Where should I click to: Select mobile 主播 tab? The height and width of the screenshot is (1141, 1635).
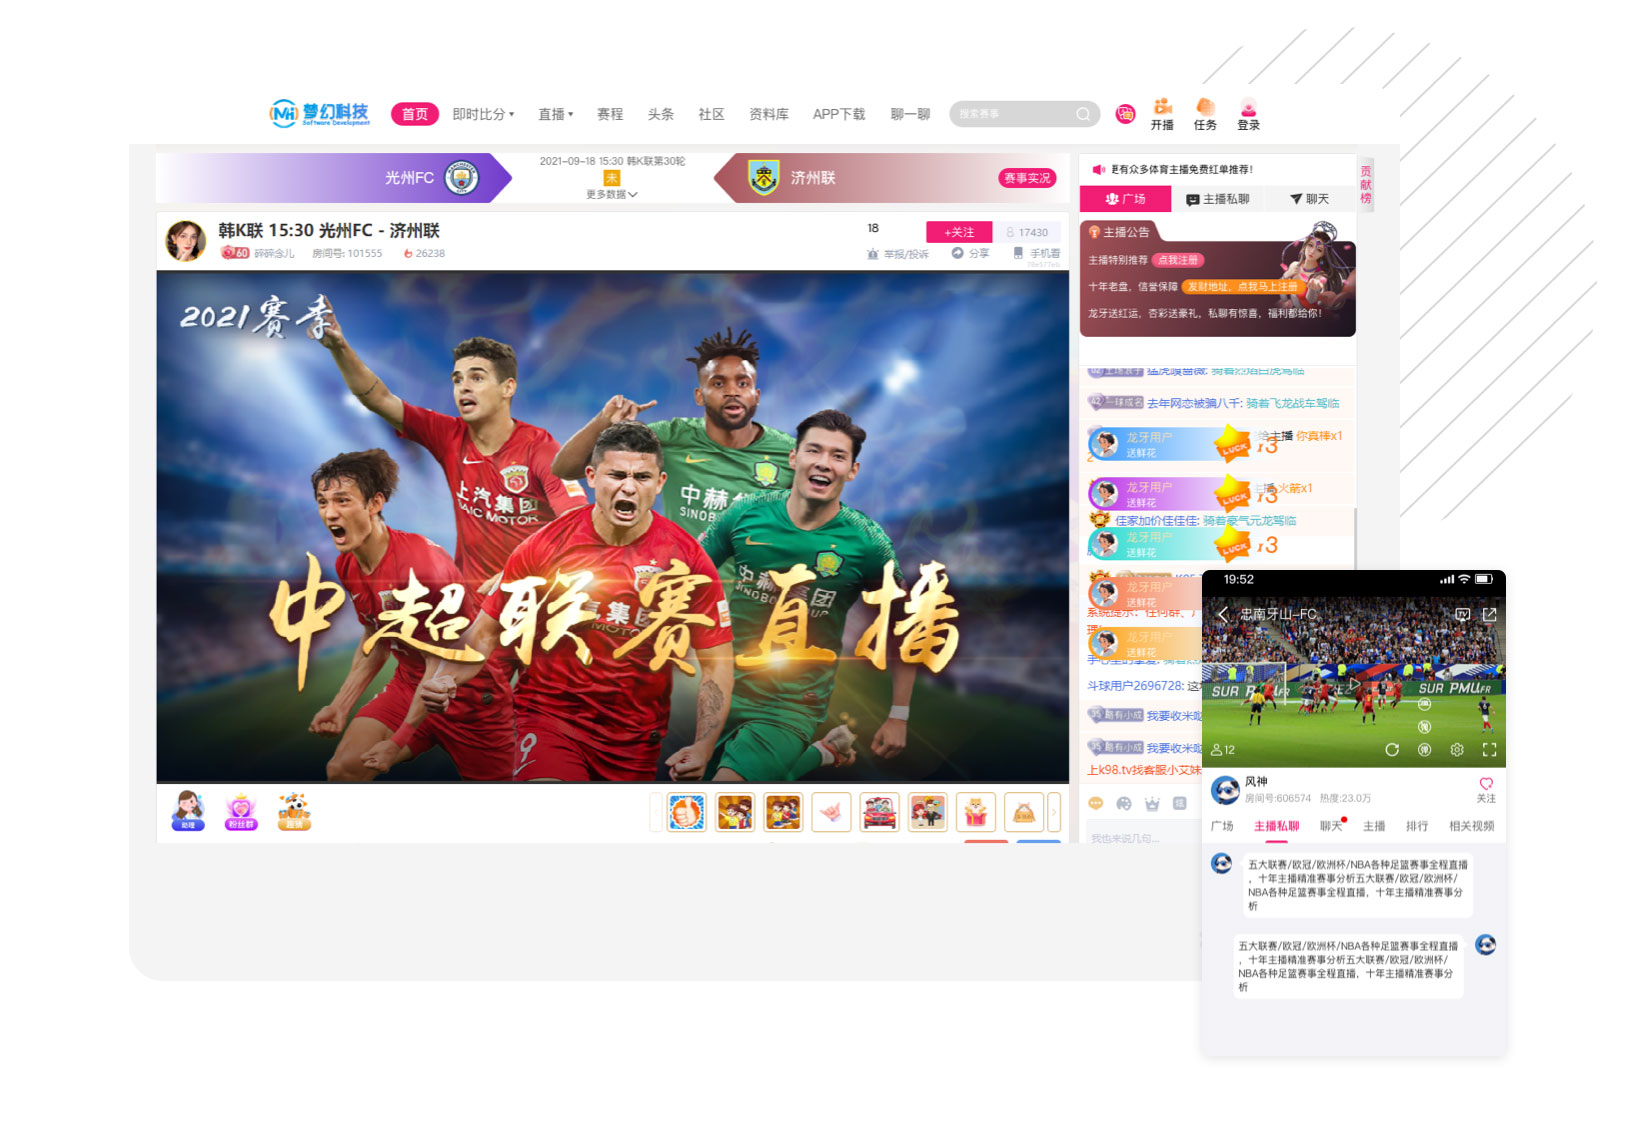(1375, 826)
